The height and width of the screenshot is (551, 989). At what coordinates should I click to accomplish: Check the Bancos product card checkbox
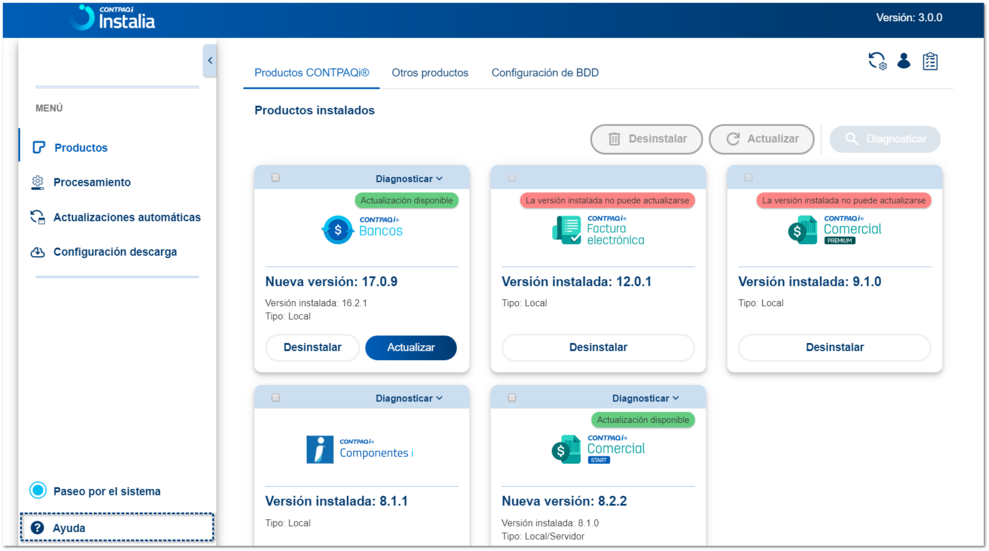coord(276,178)
